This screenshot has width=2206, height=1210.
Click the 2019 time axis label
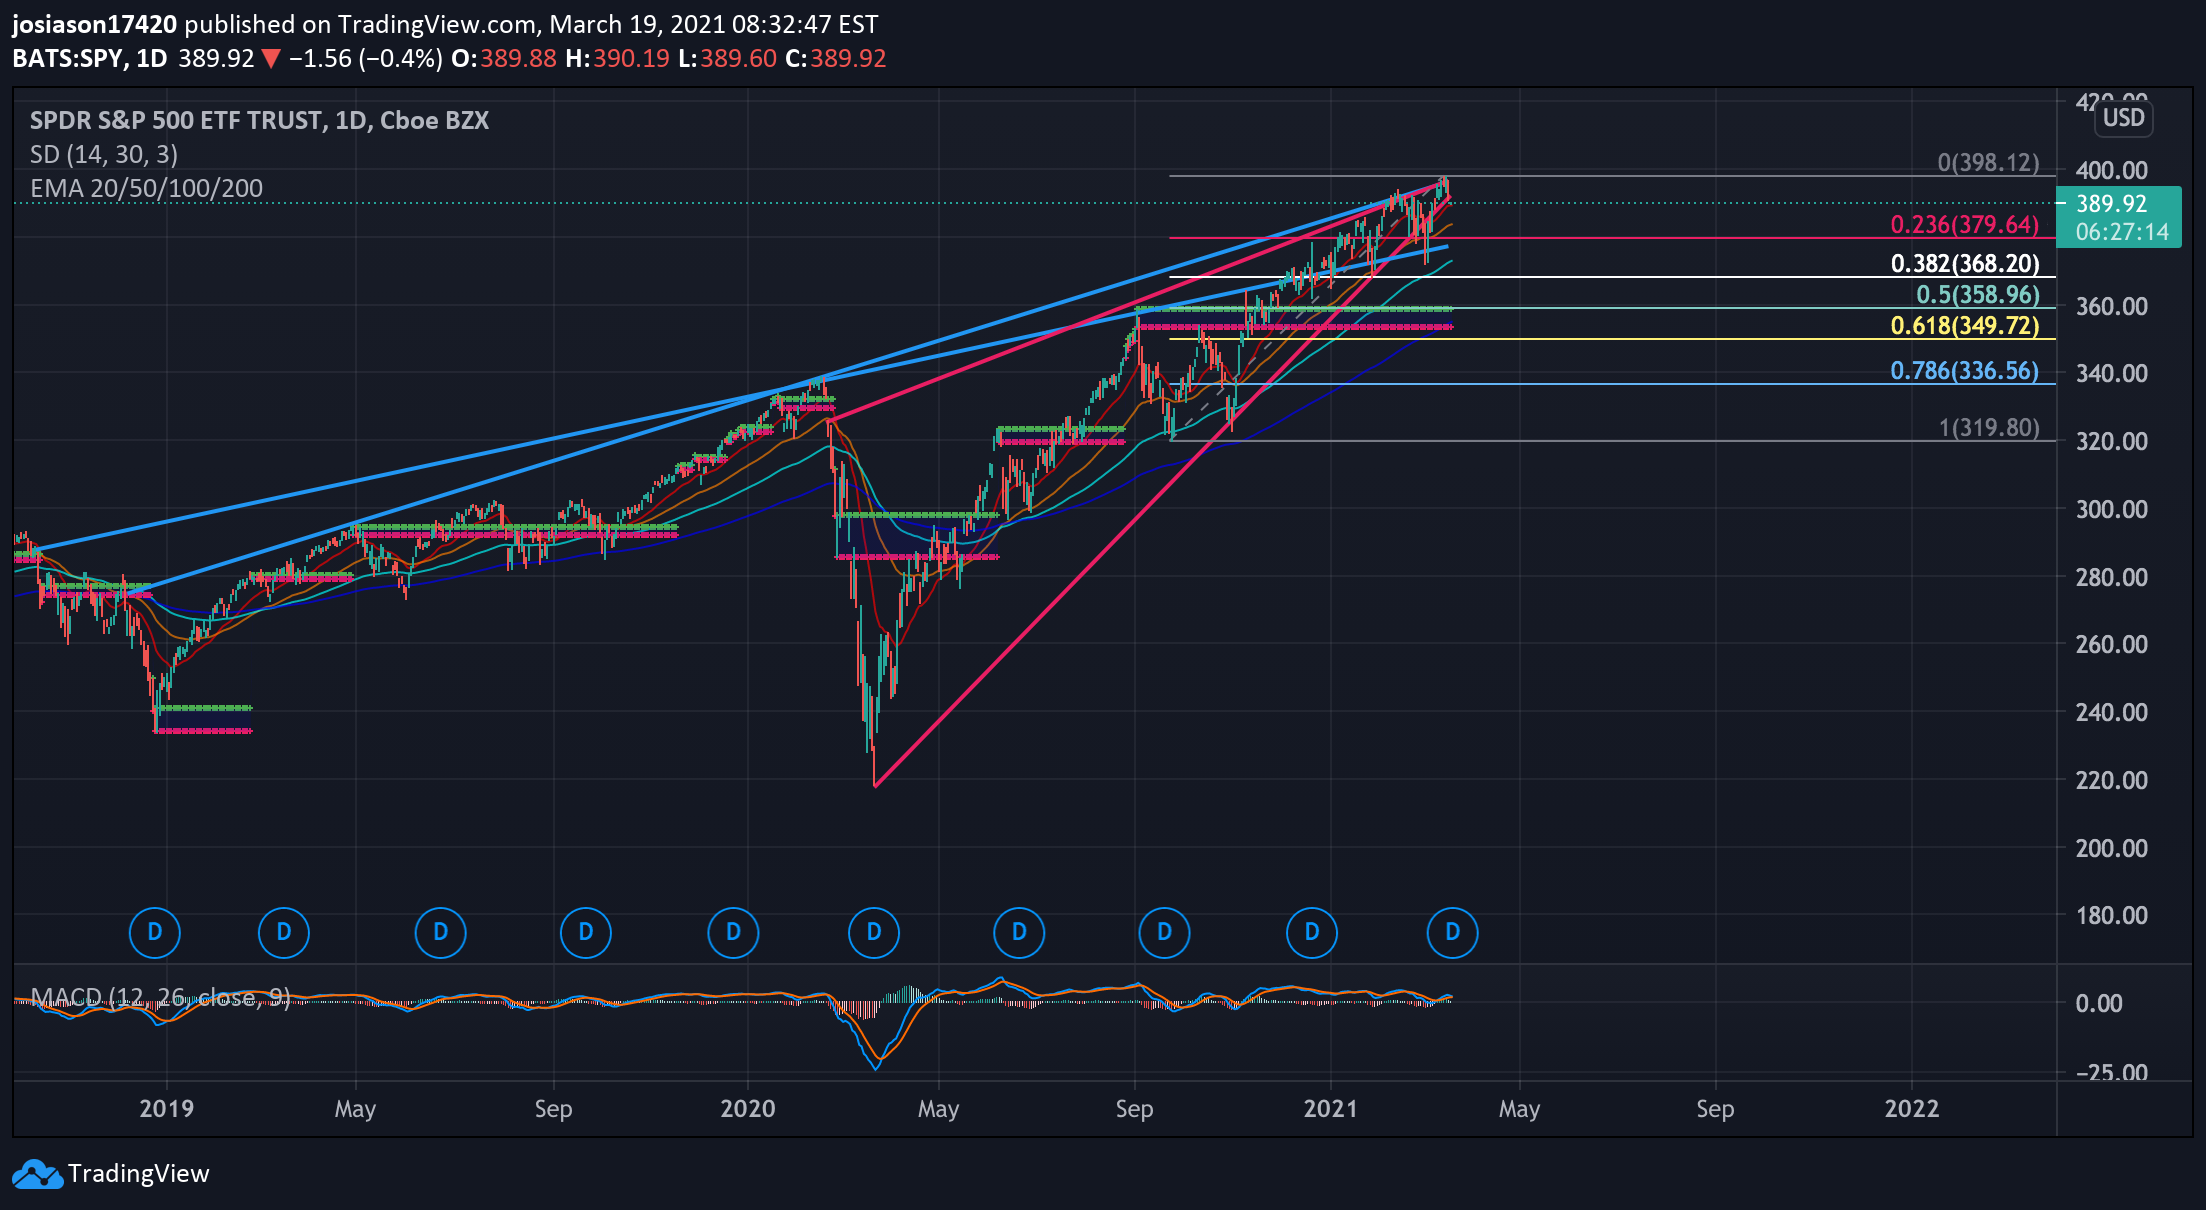(166, 1109)
